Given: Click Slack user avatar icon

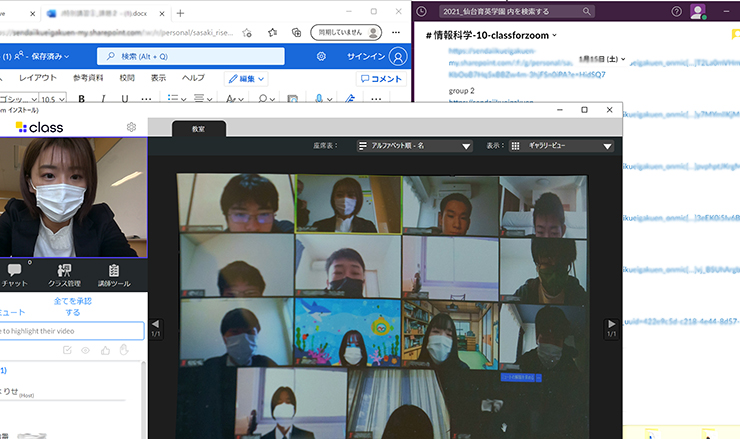Looking at the screenshot, I should 698,11.
